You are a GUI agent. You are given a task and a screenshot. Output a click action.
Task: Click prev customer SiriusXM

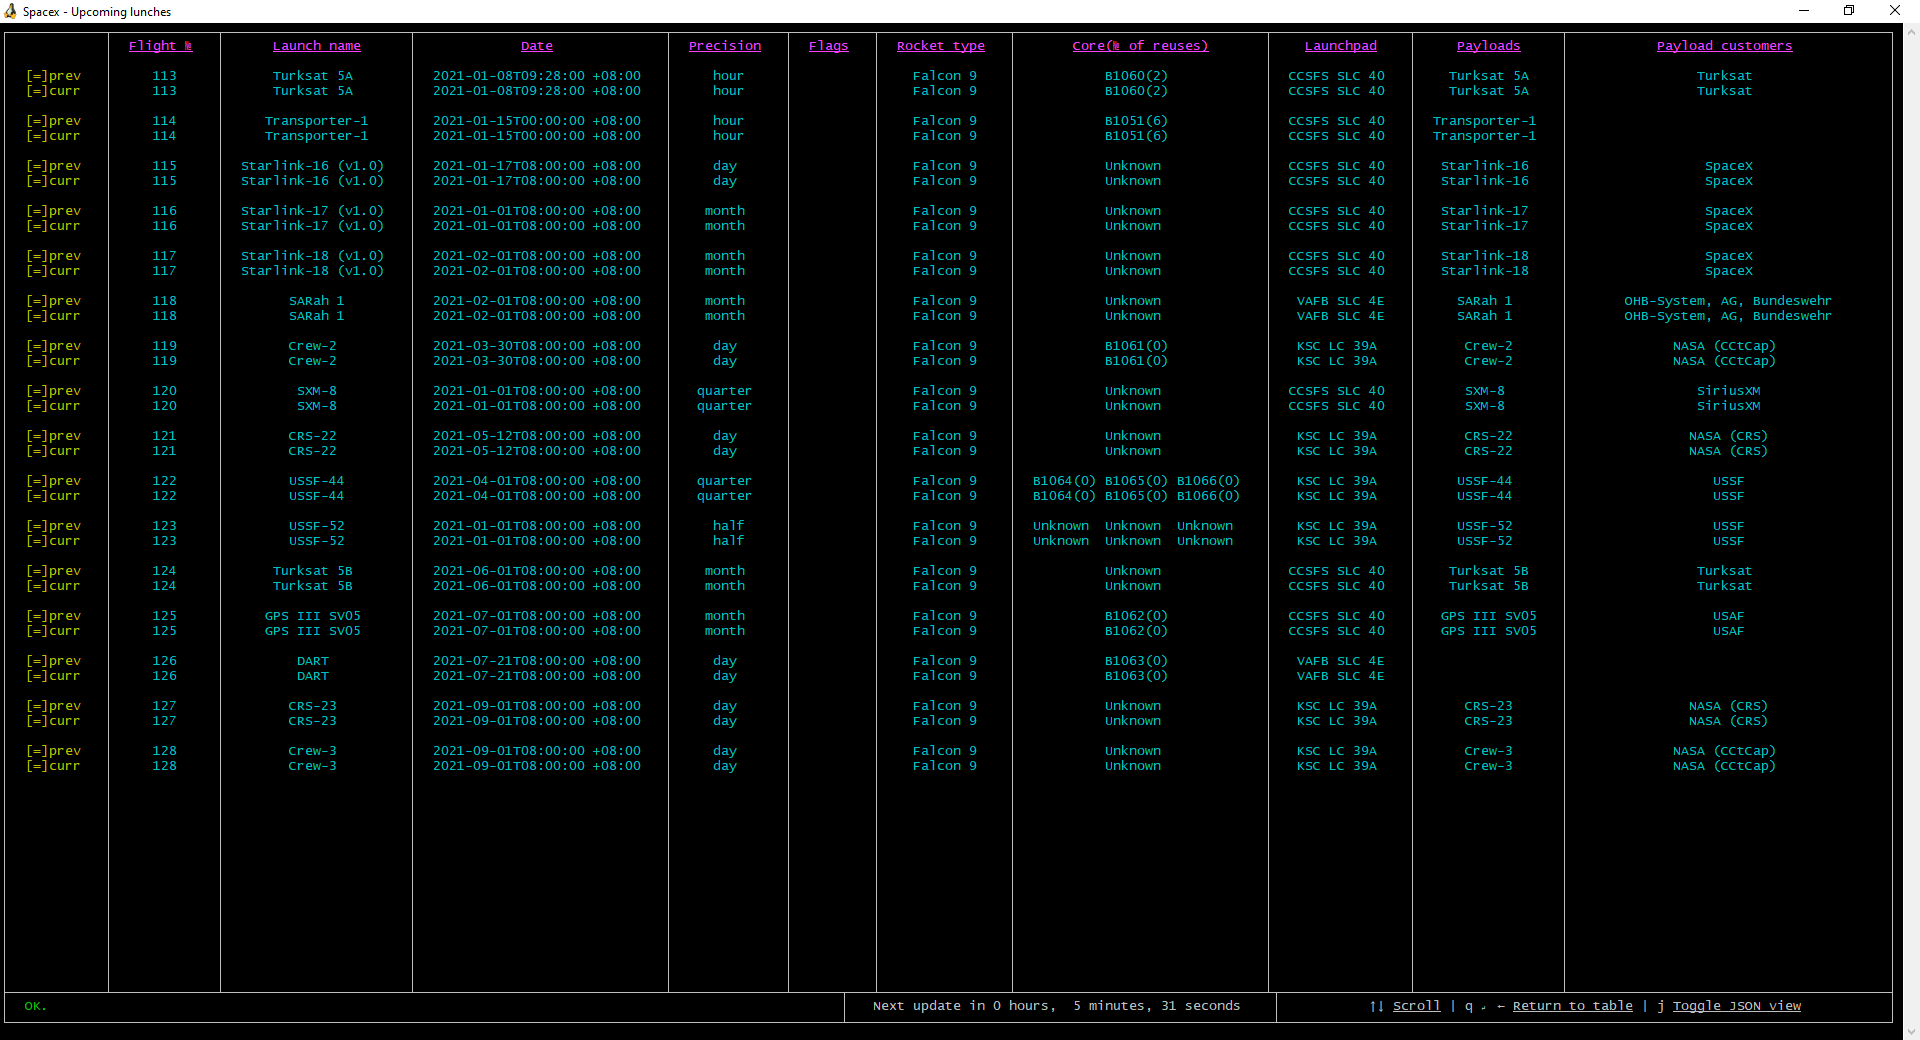1729,391
